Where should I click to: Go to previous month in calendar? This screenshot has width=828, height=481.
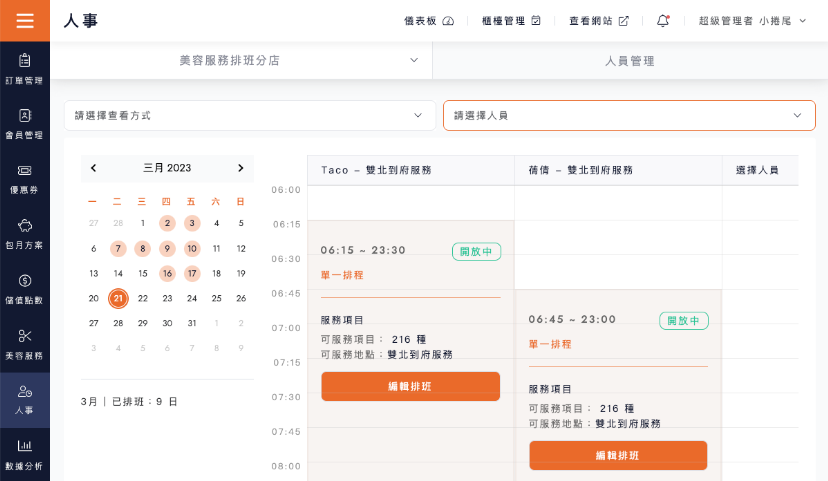coord(93,168)
